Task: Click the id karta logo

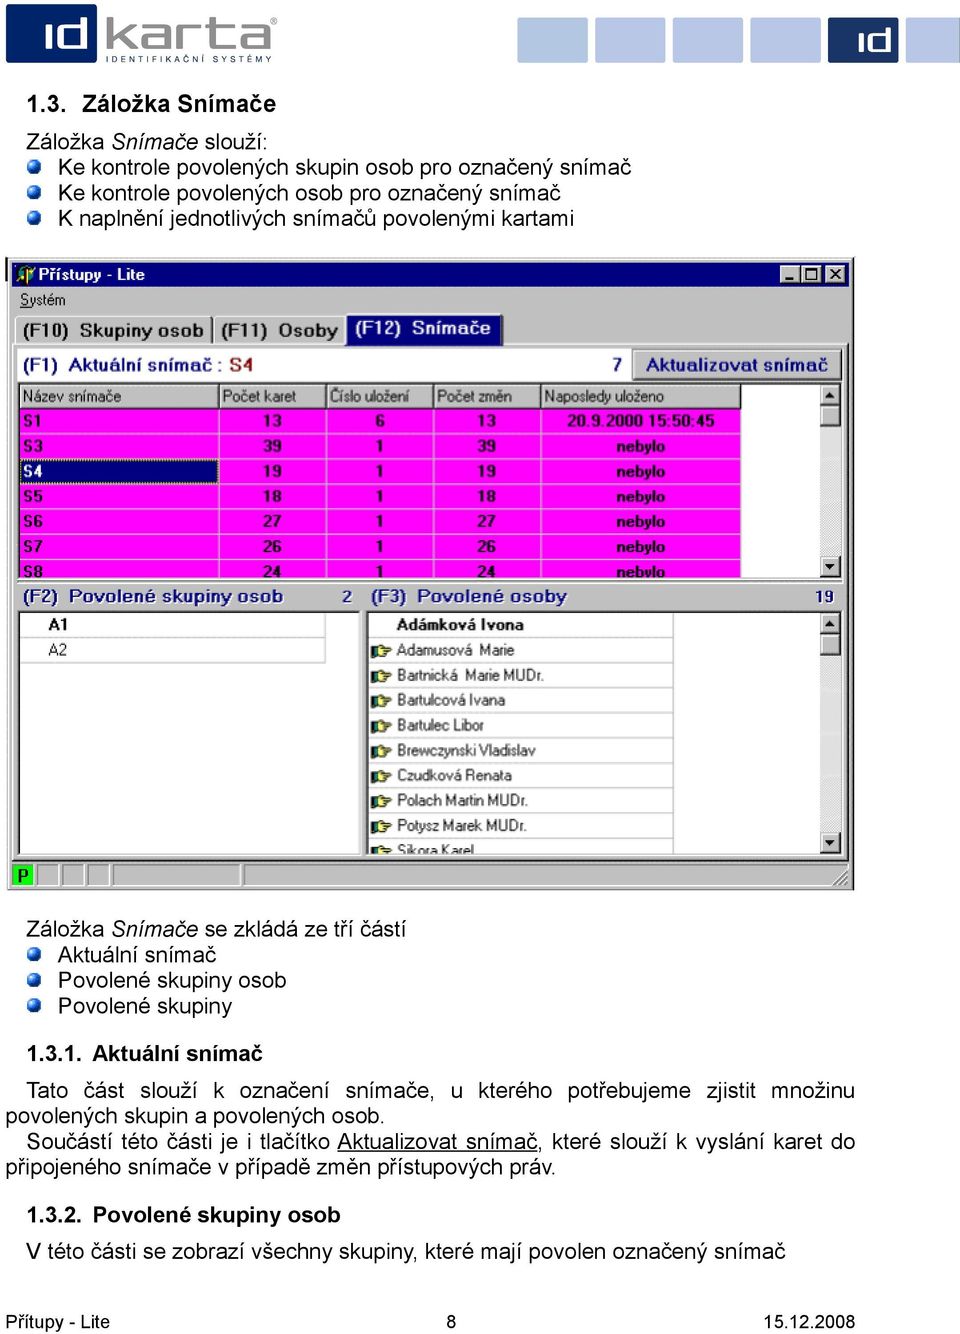Action: [142, 34]
